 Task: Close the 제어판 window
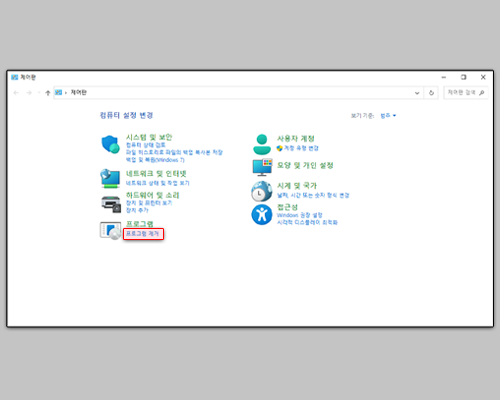point(483,77)
